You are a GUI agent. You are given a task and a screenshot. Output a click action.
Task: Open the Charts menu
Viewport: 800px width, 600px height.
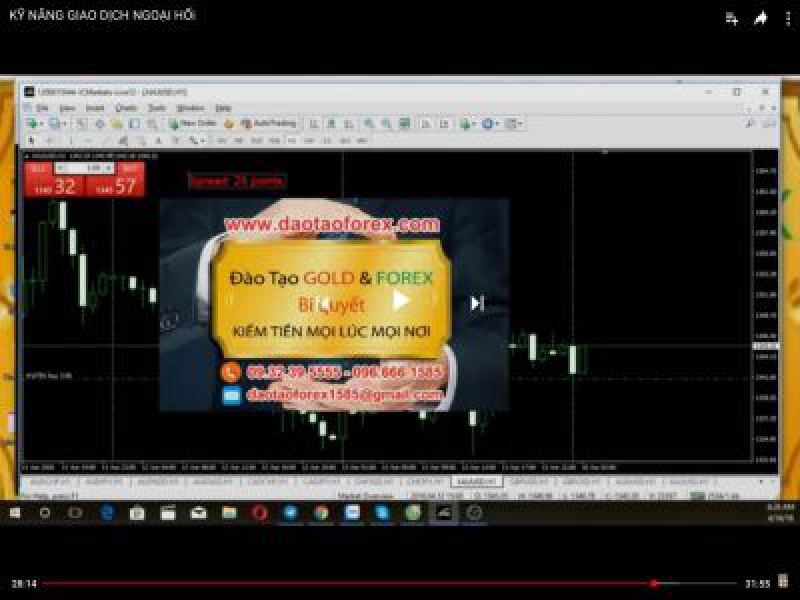126,108
